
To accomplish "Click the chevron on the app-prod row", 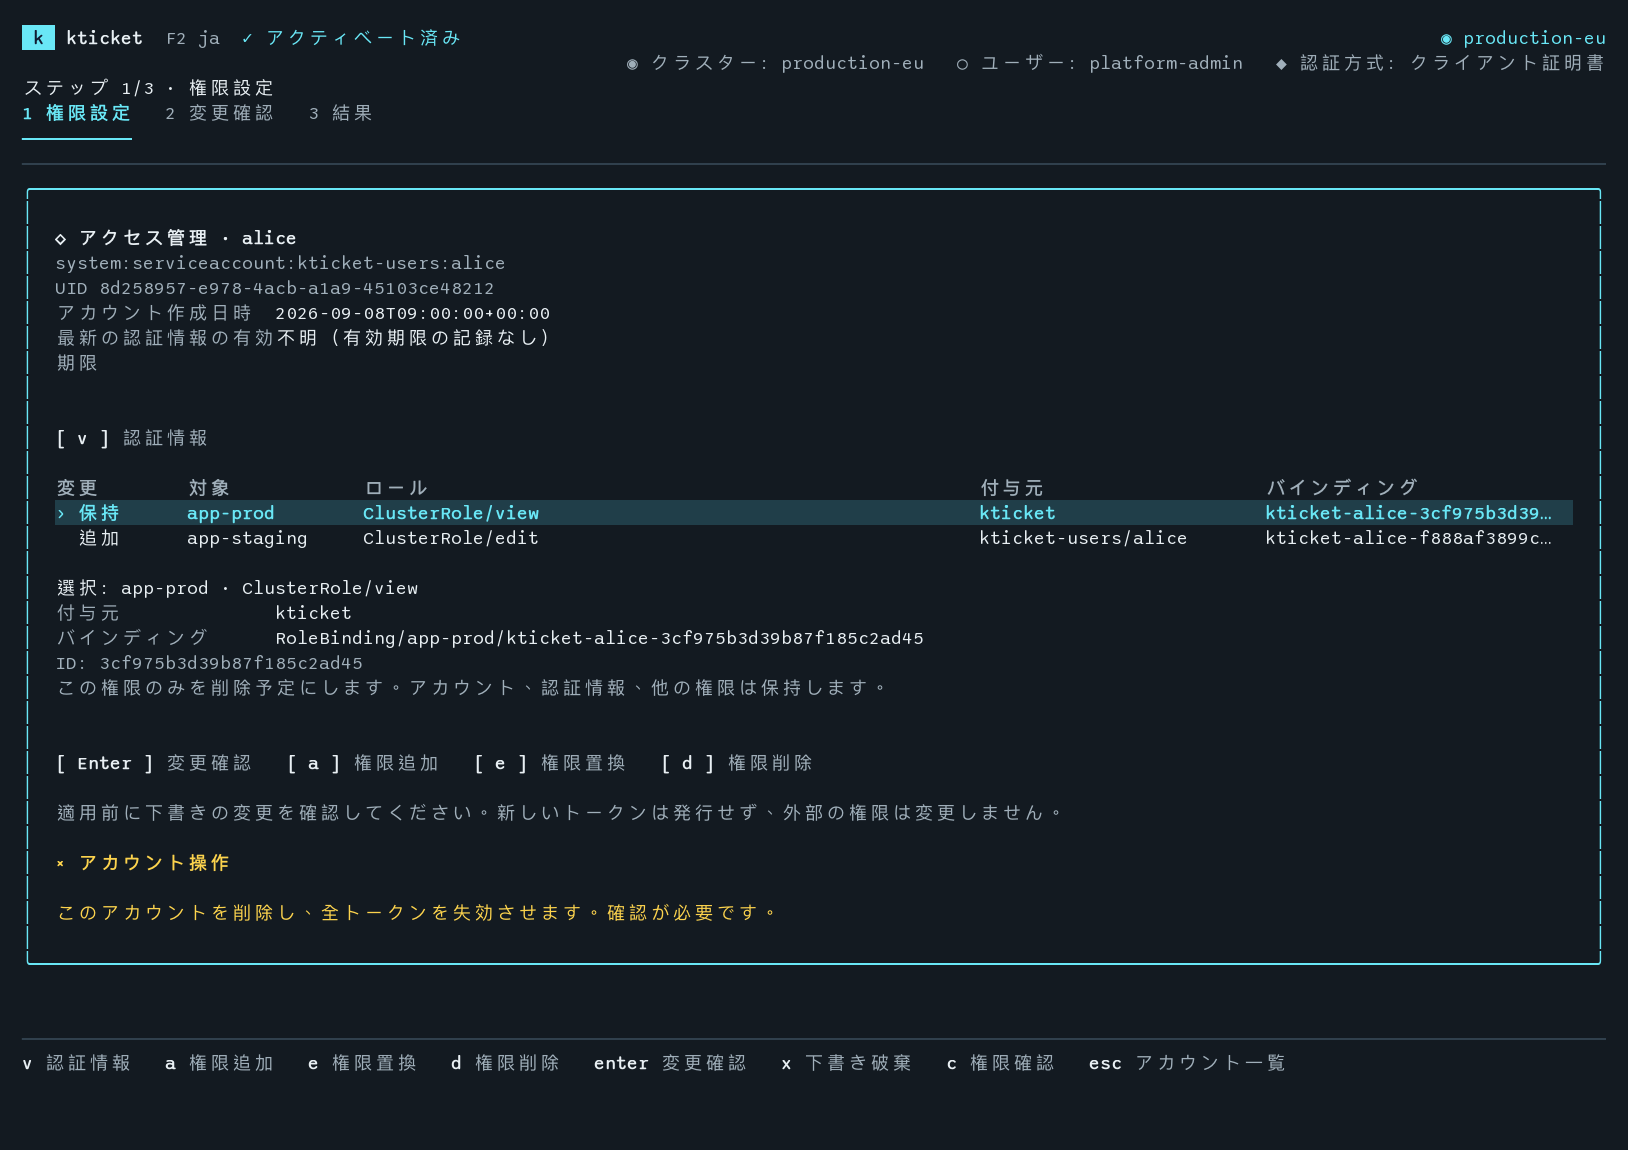I will [61, 513].
